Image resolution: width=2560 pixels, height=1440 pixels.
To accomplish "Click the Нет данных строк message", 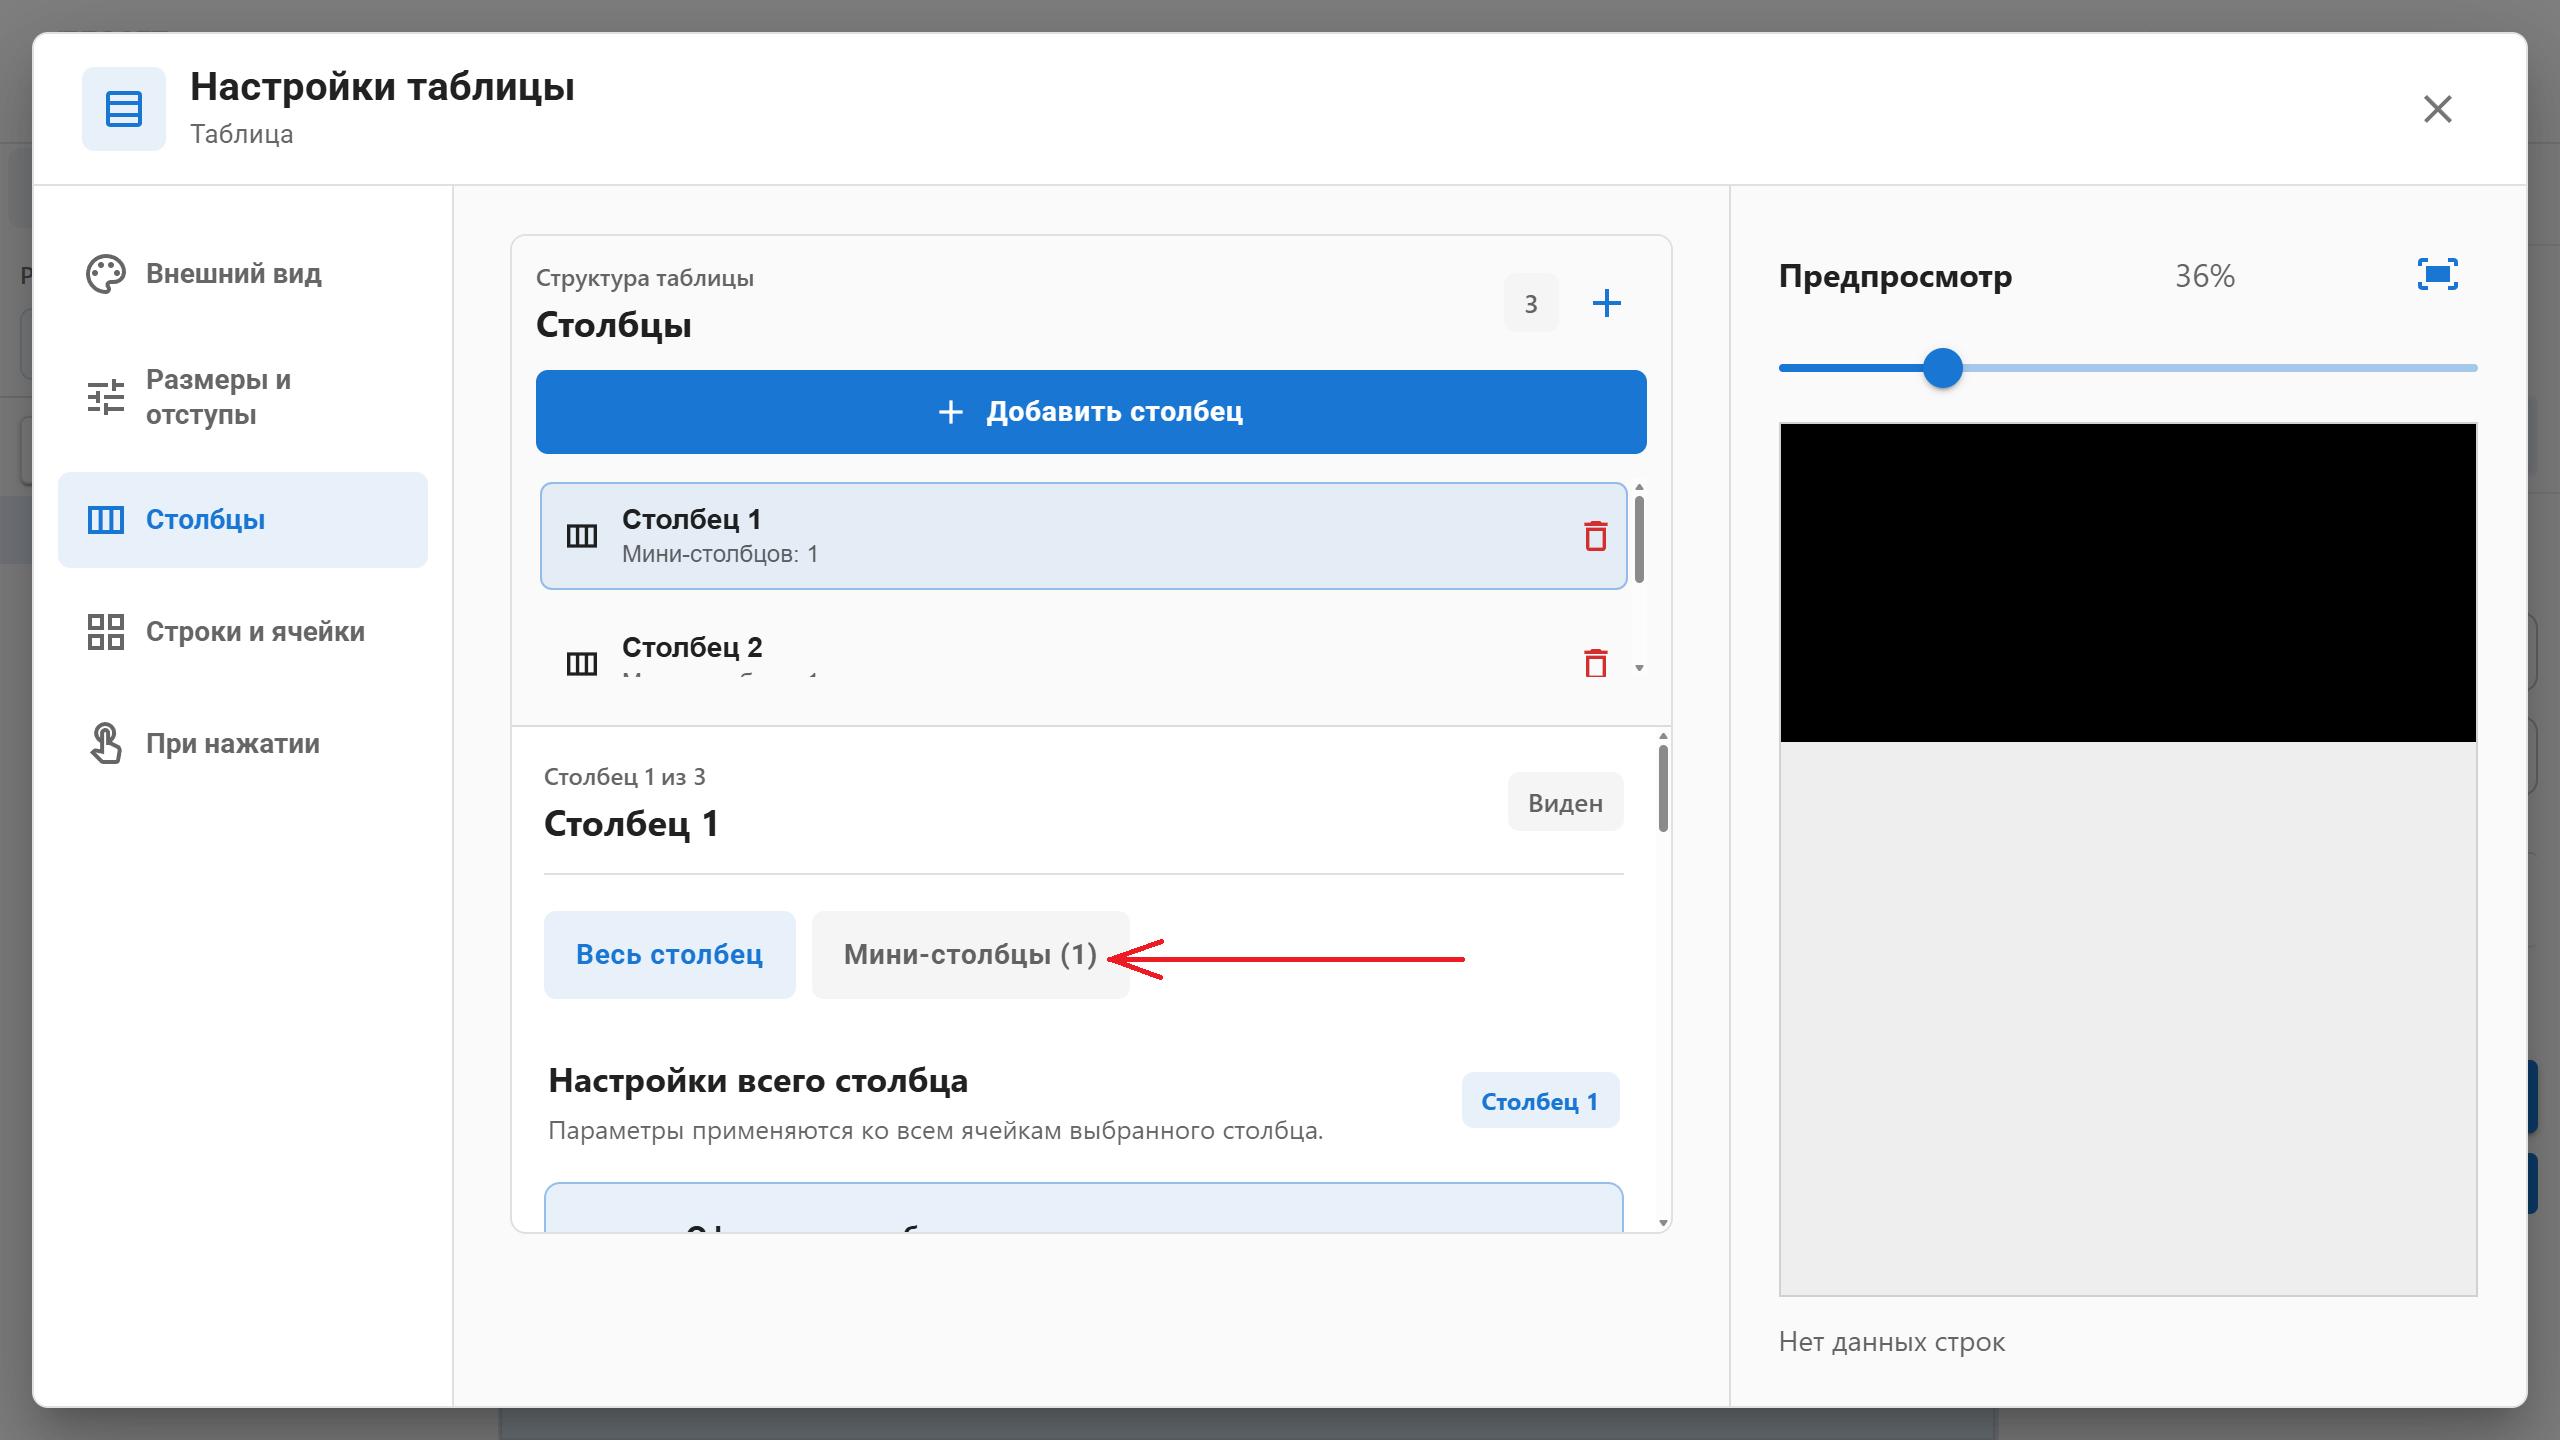I will tap(1891, 1342).
